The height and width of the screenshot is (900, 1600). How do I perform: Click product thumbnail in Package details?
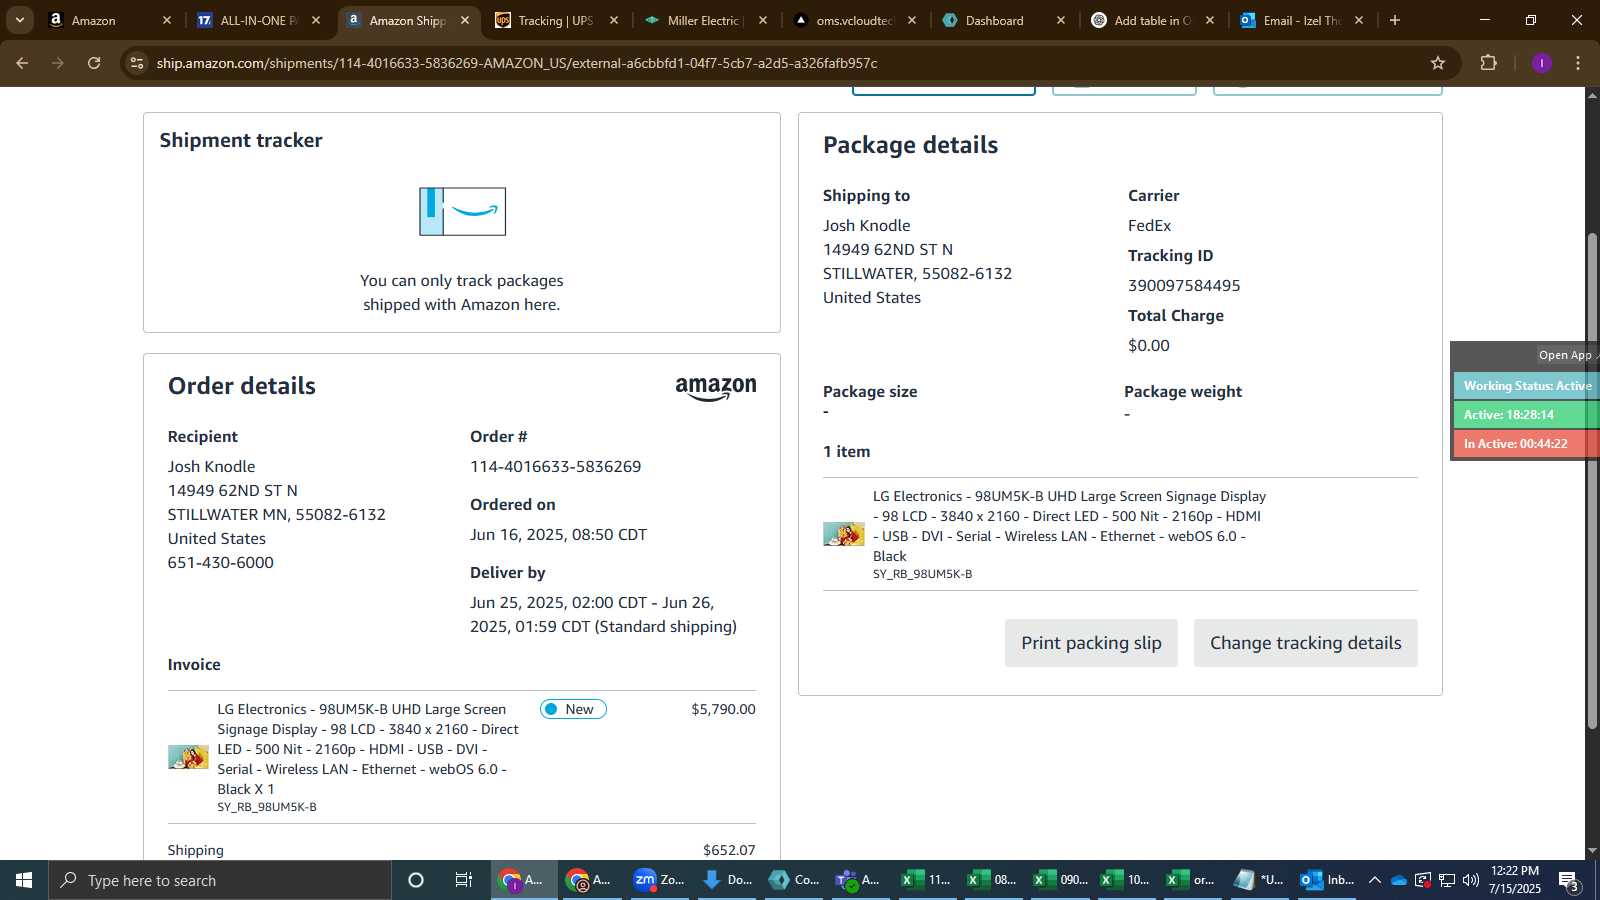(843, 534)
